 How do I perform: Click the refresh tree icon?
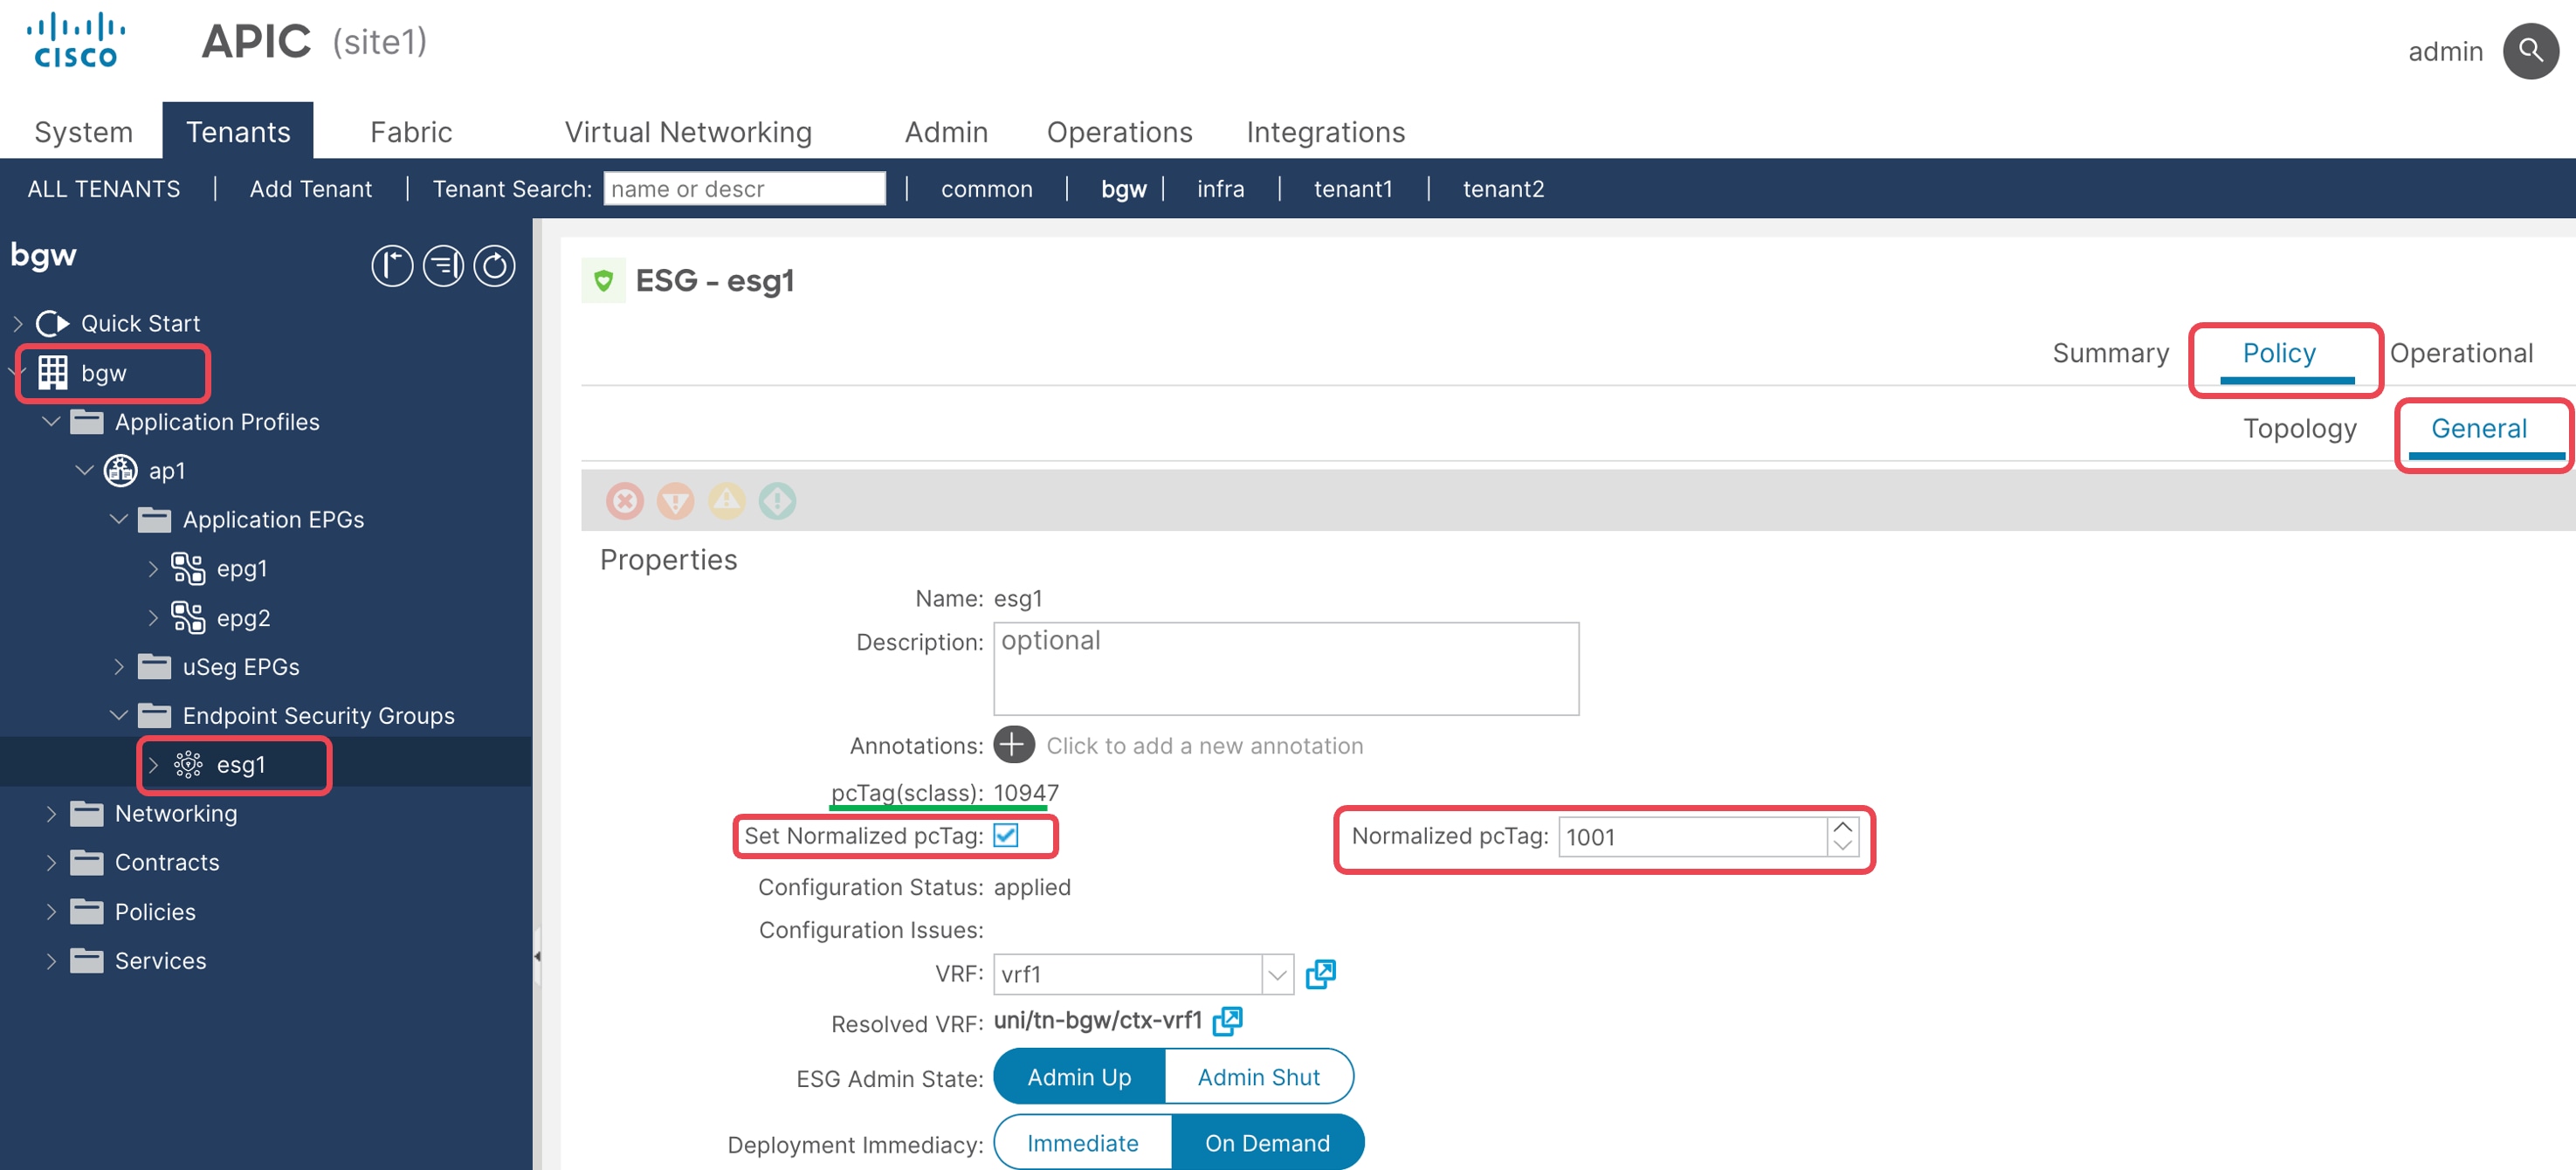tap(494, 266)
